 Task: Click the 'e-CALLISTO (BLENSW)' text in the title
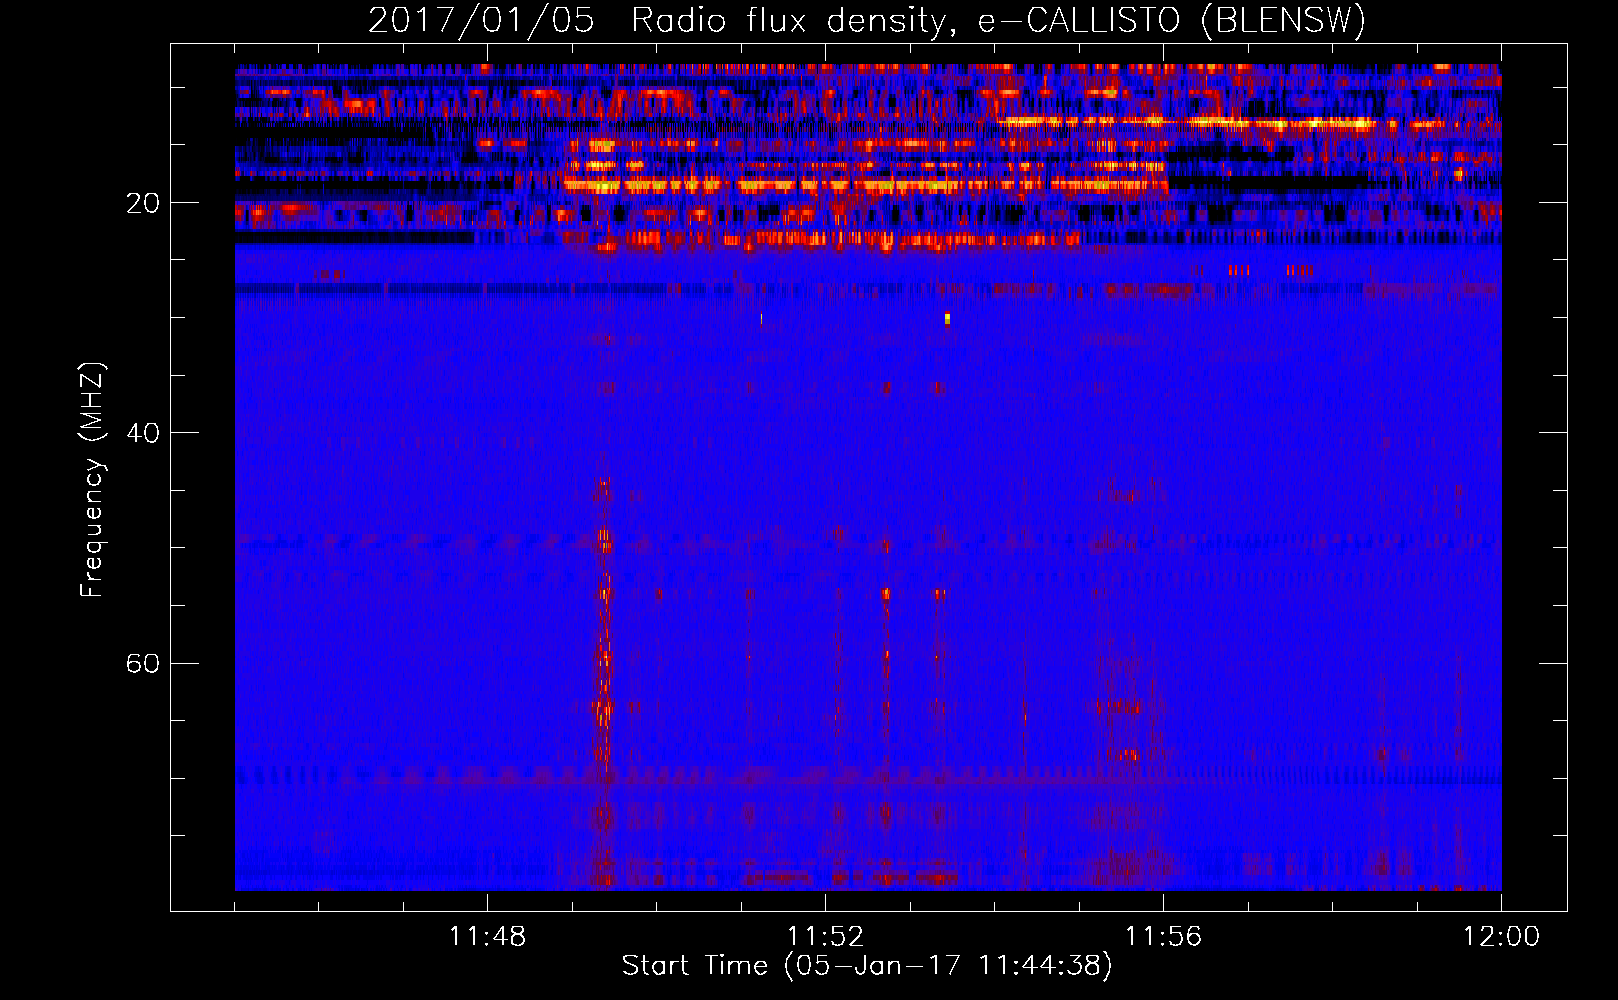point(1171,21)
